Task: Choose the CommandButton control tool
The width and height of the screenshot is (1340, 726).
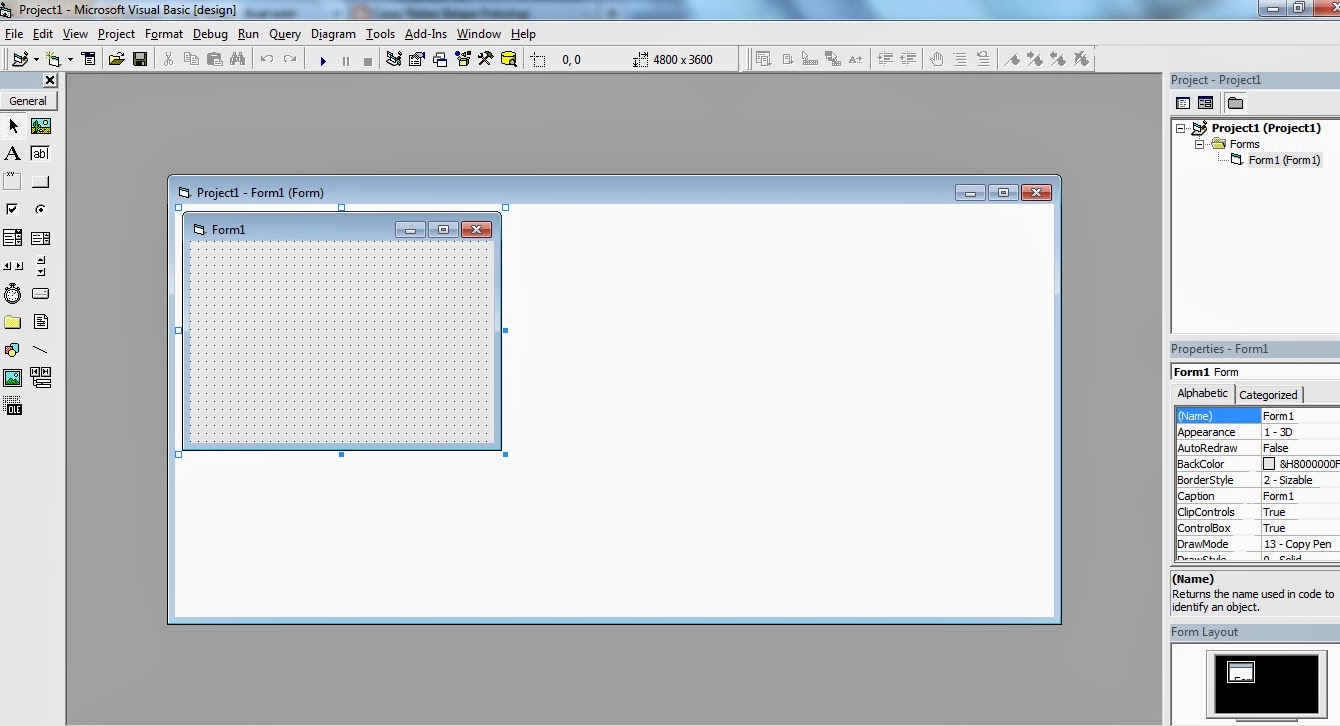Action: pos(41,182)
